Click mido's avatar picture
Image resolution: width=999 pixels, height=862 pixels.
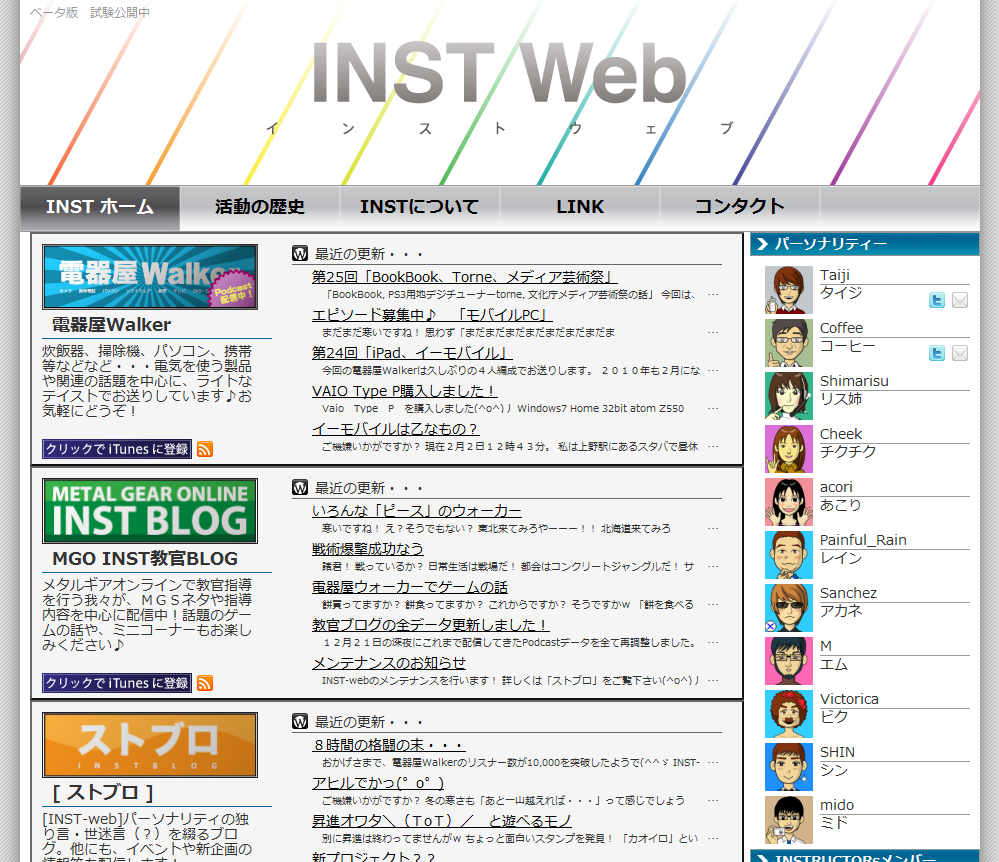(x=789, y=819)
